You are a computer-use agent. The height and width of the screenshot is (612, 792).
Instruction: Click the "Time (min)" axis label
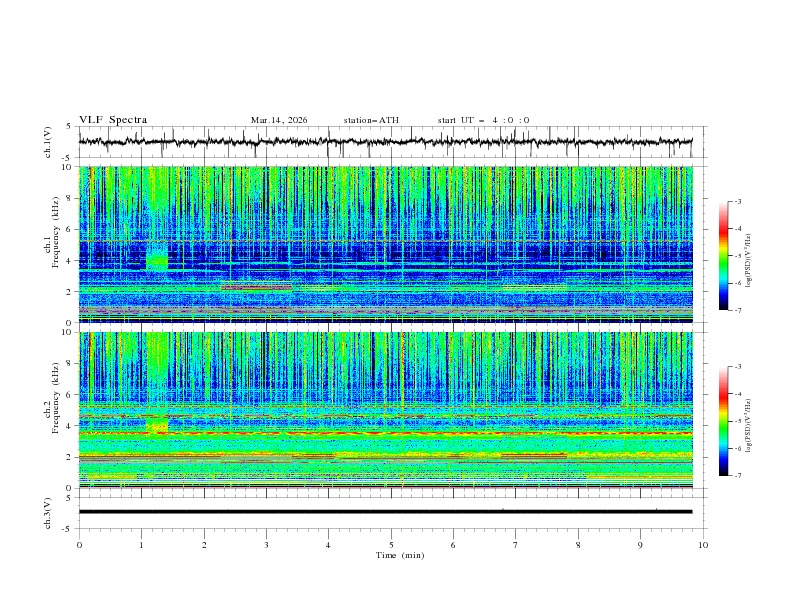400,555
